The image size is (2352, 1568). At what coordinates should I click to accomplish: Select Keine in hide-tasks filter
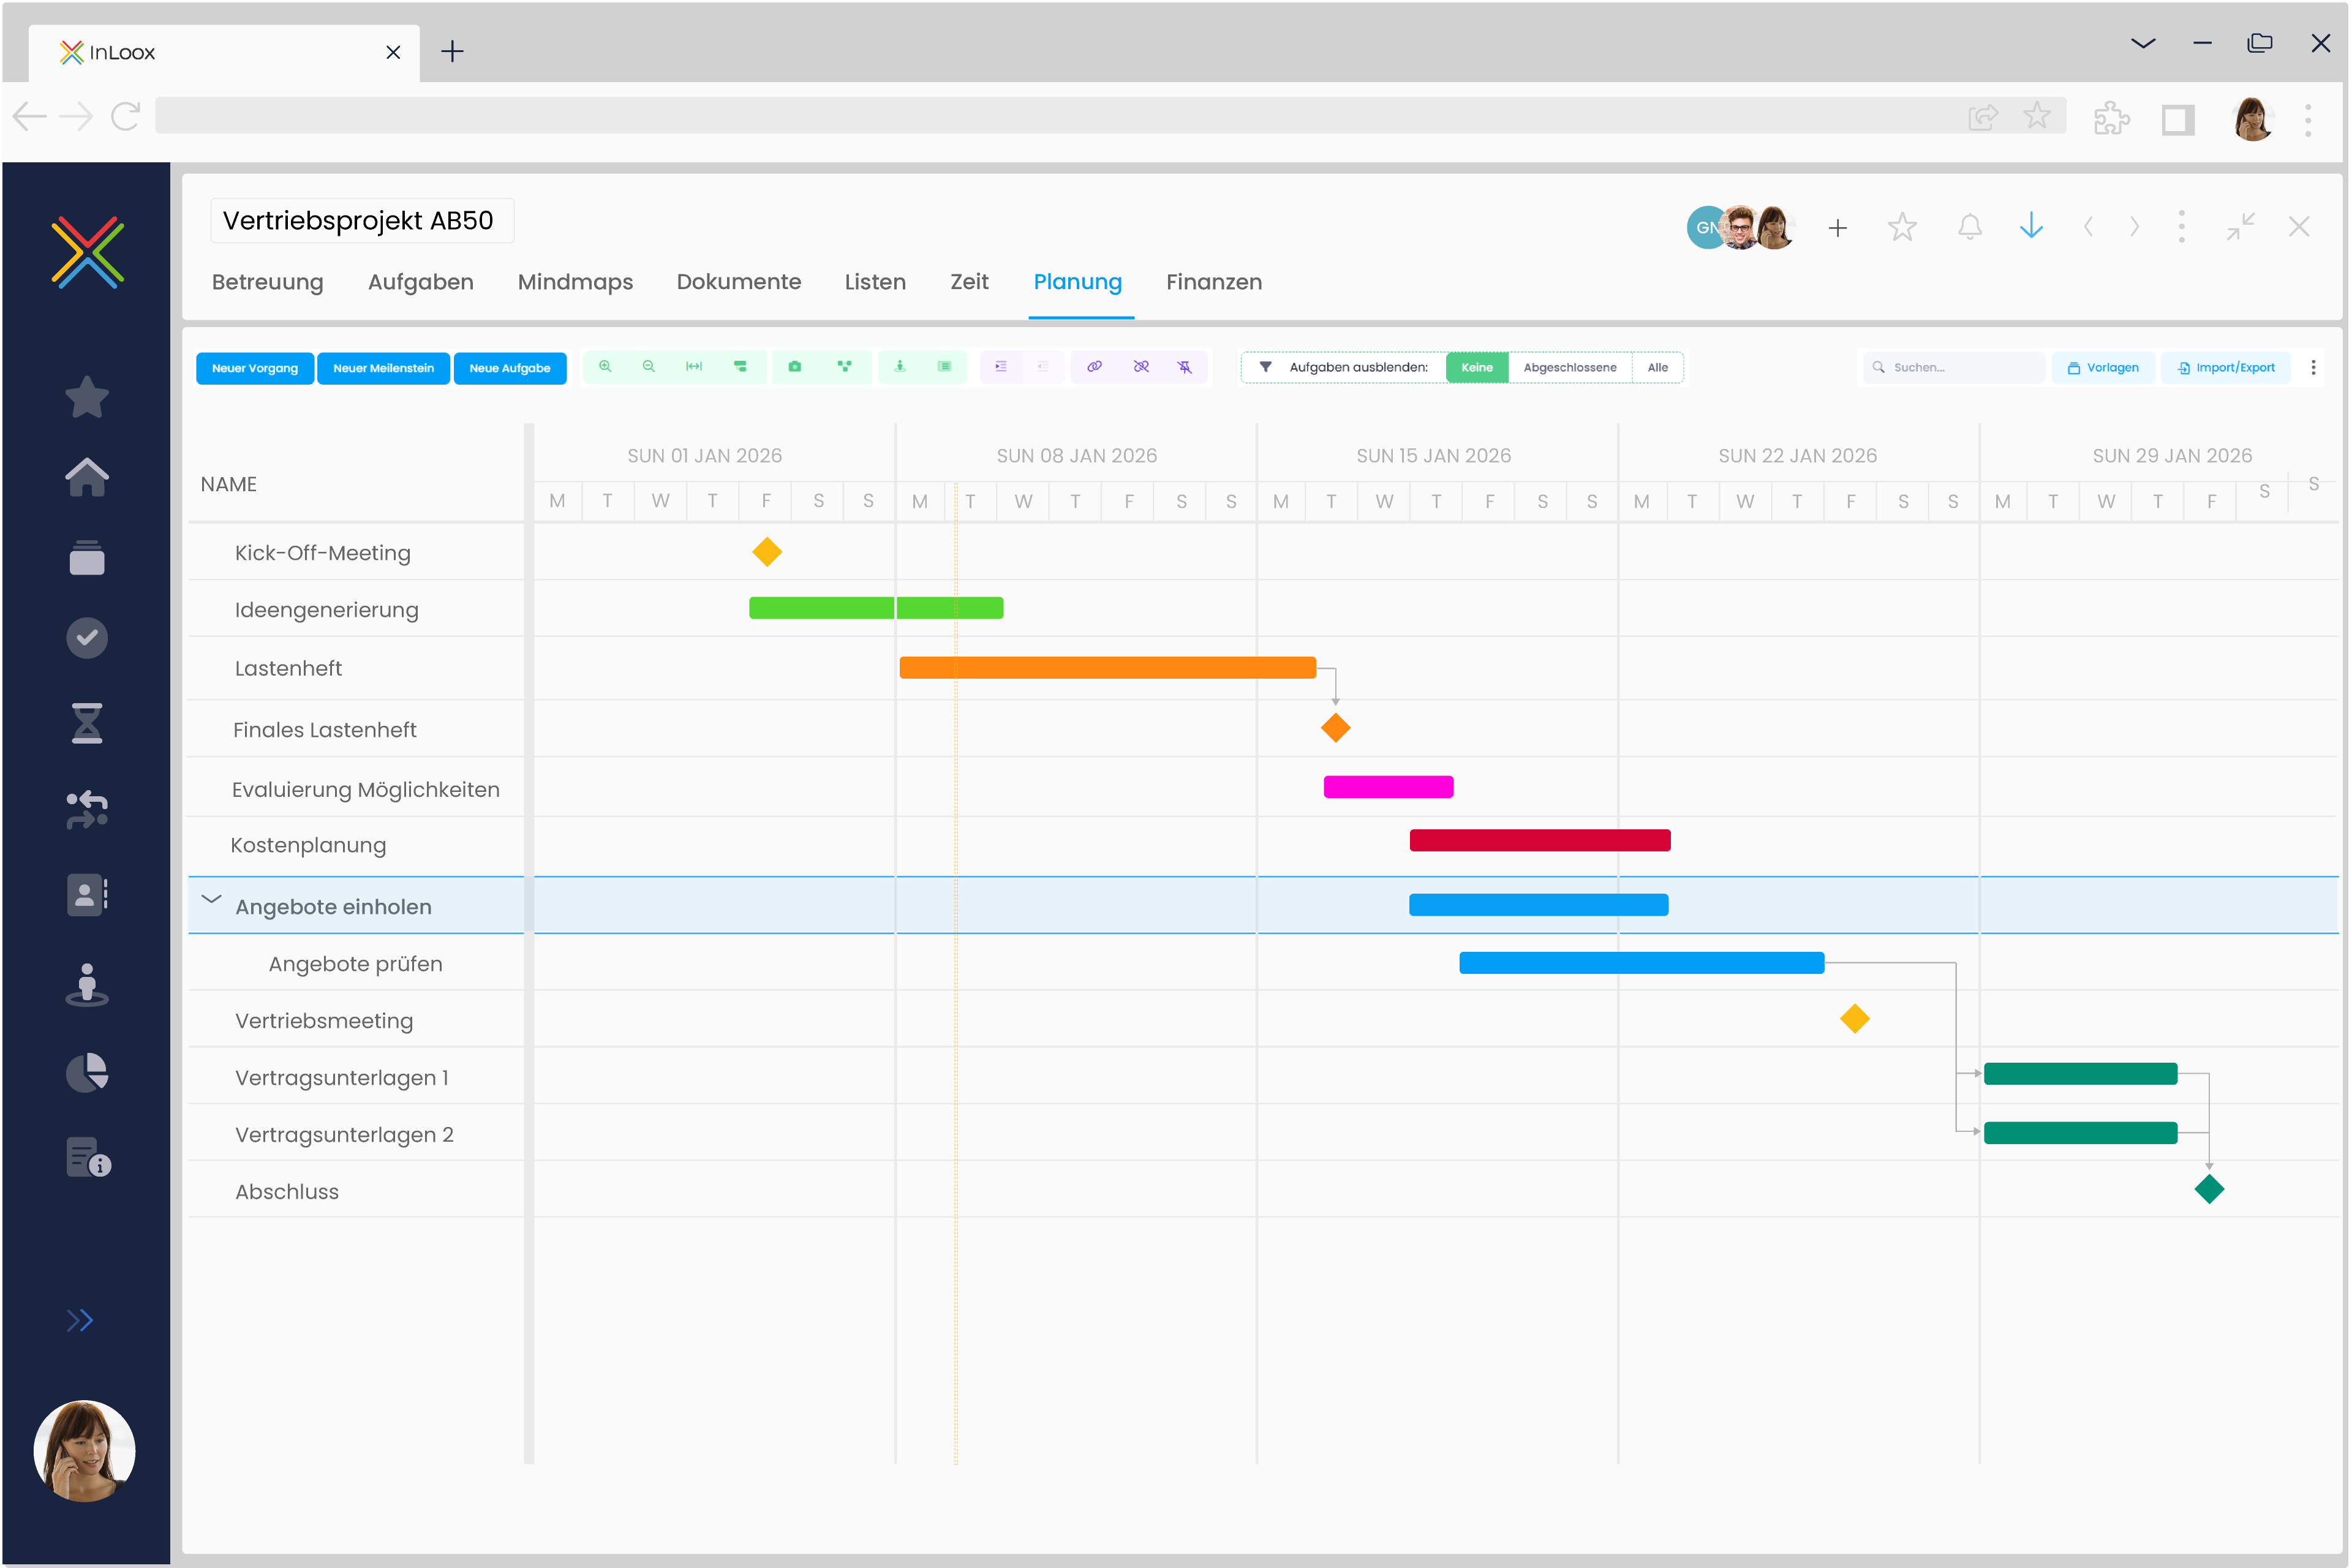pos(1477,368)
